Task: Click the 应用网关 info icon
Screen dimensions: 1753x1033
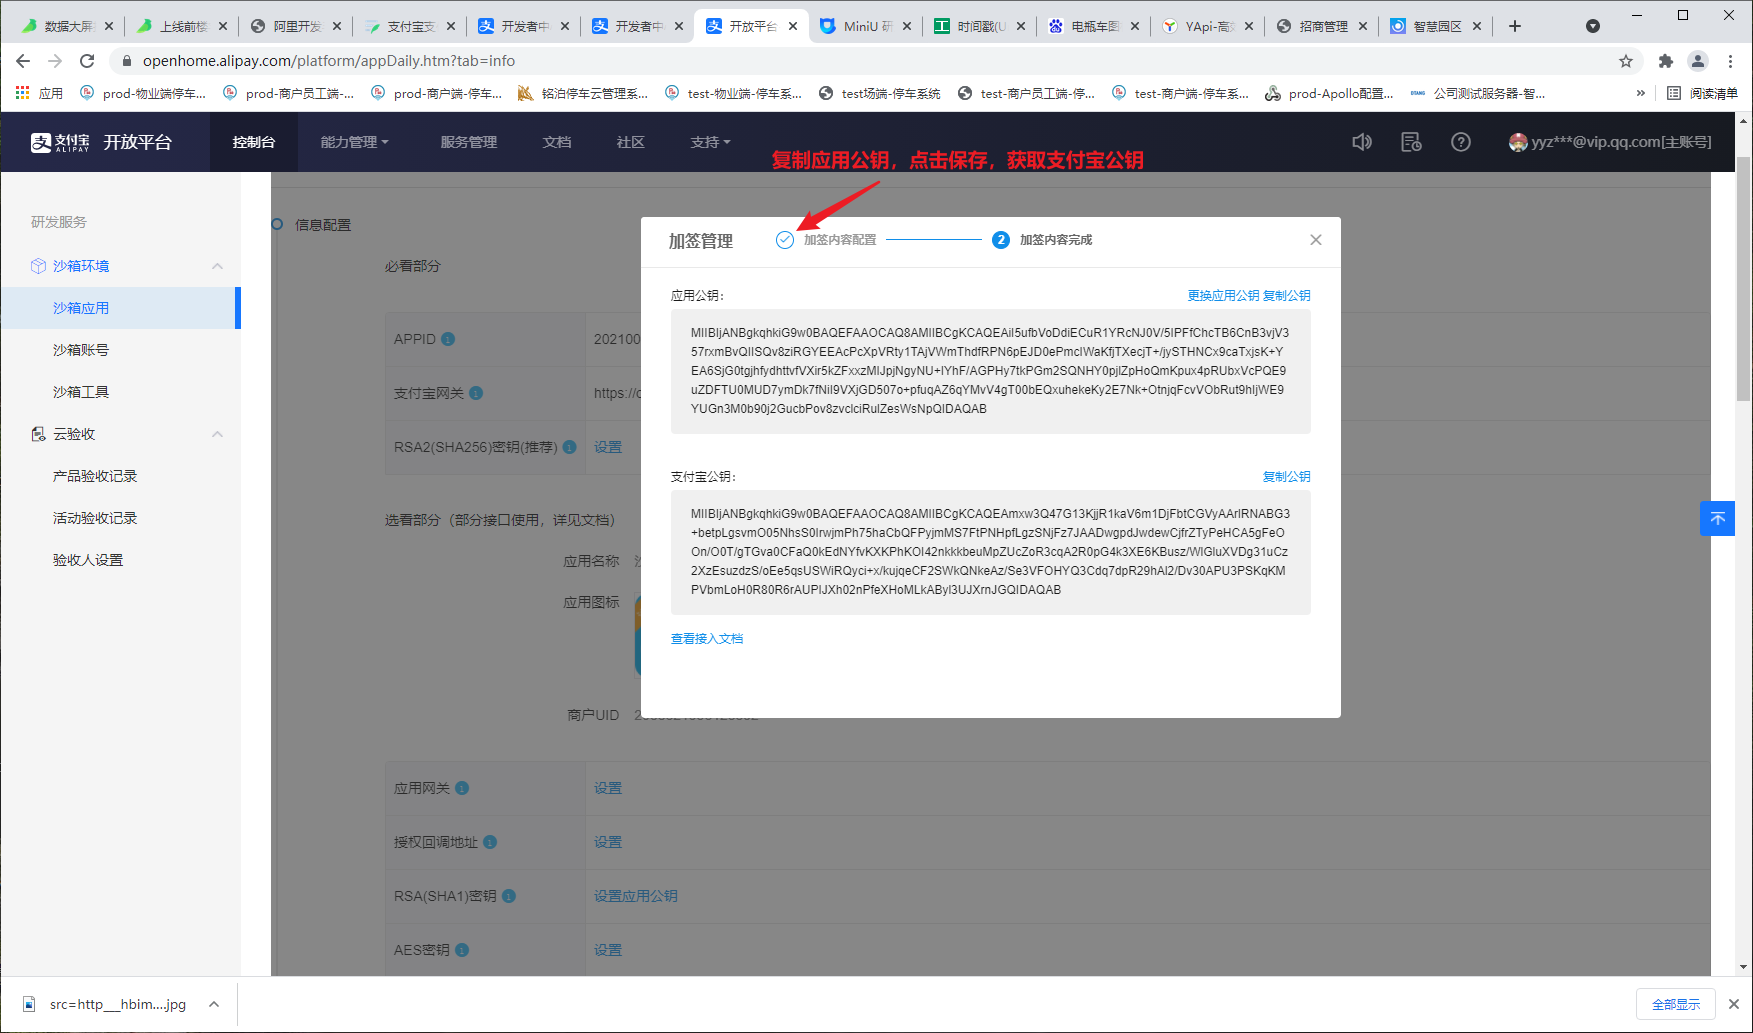Action: [x=462, y=788]
